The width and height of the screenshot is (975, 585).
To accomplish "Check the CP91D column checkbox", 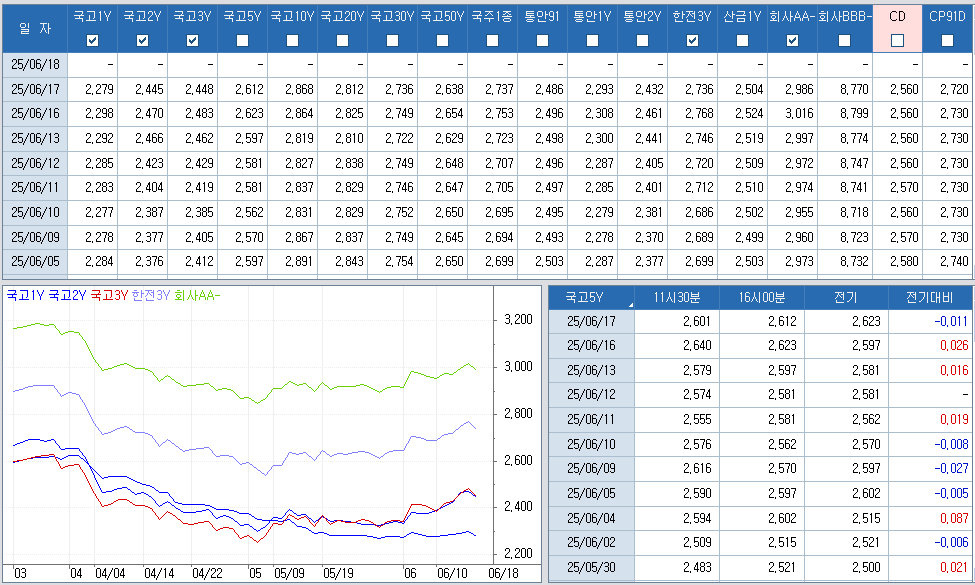I will [947, 40].
